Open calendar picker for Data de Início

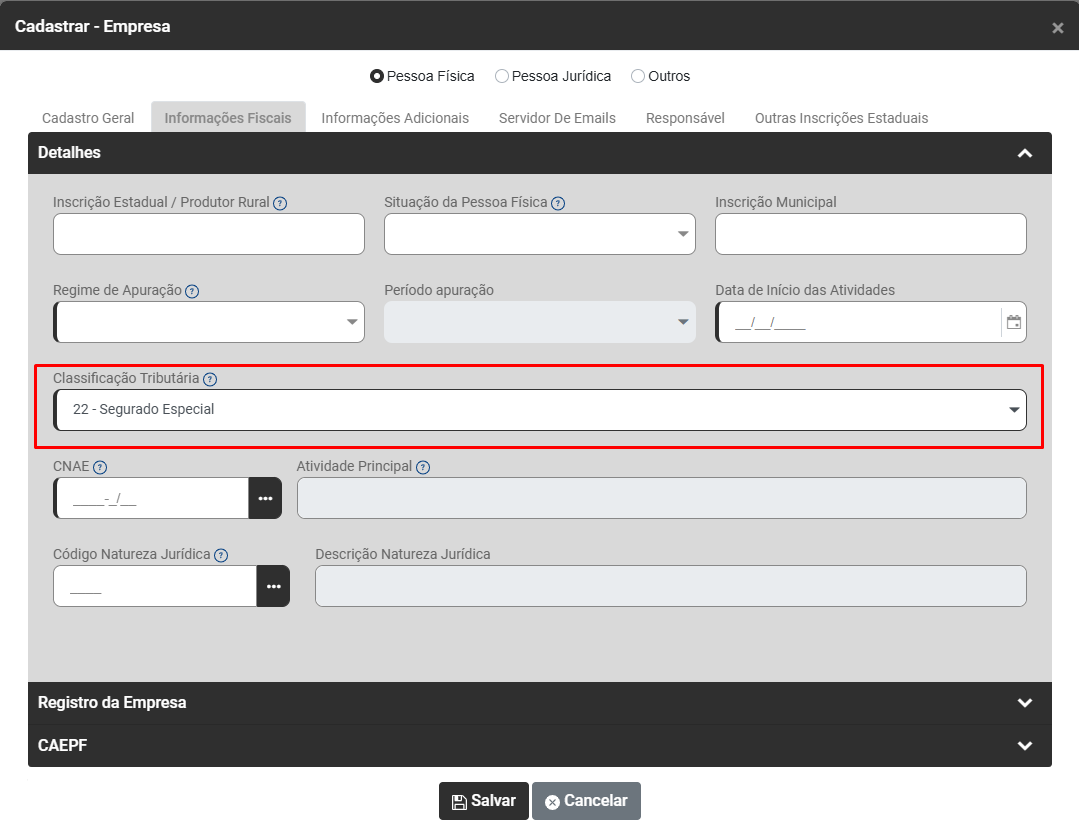coord(1013,322)
